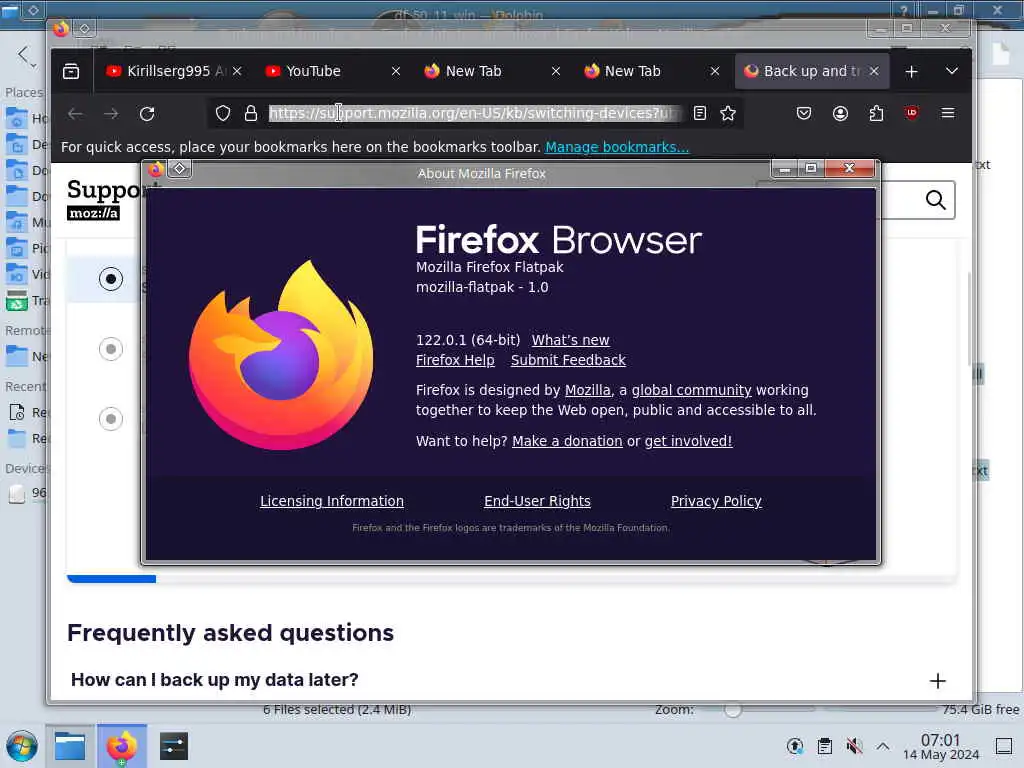Select the third radio option
Screen dimensions: 1024x768
point(111,419)
